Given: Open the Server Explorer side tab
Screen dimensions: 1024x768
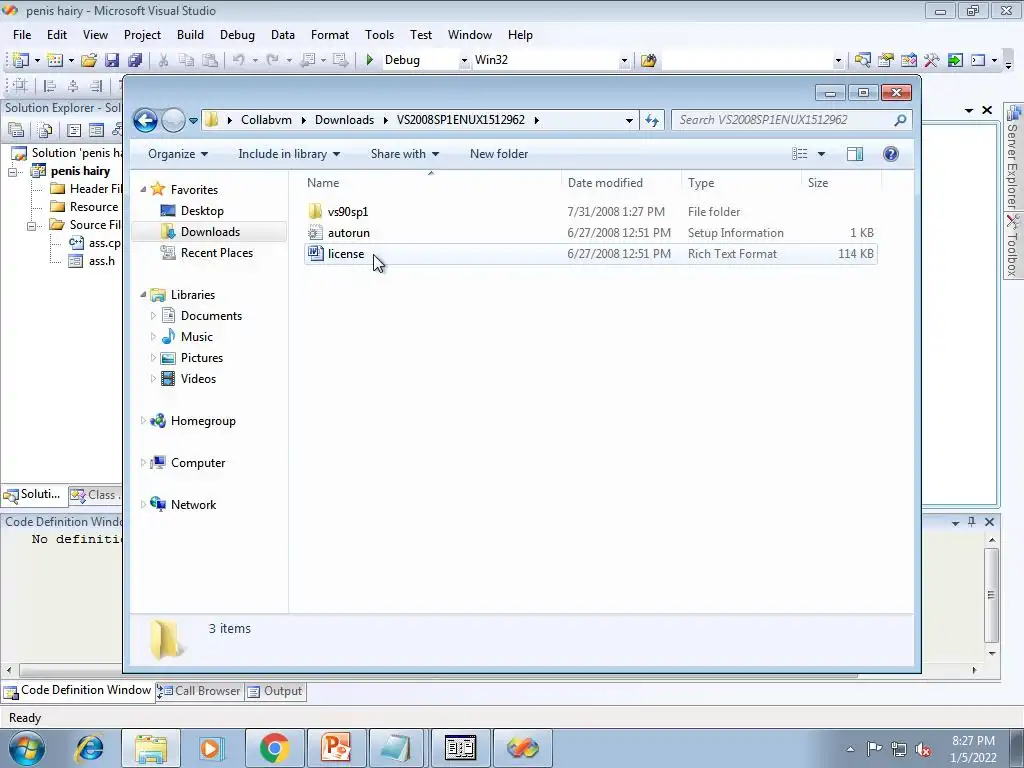Looking at the screenshot, I should [x=1013, y=157].
